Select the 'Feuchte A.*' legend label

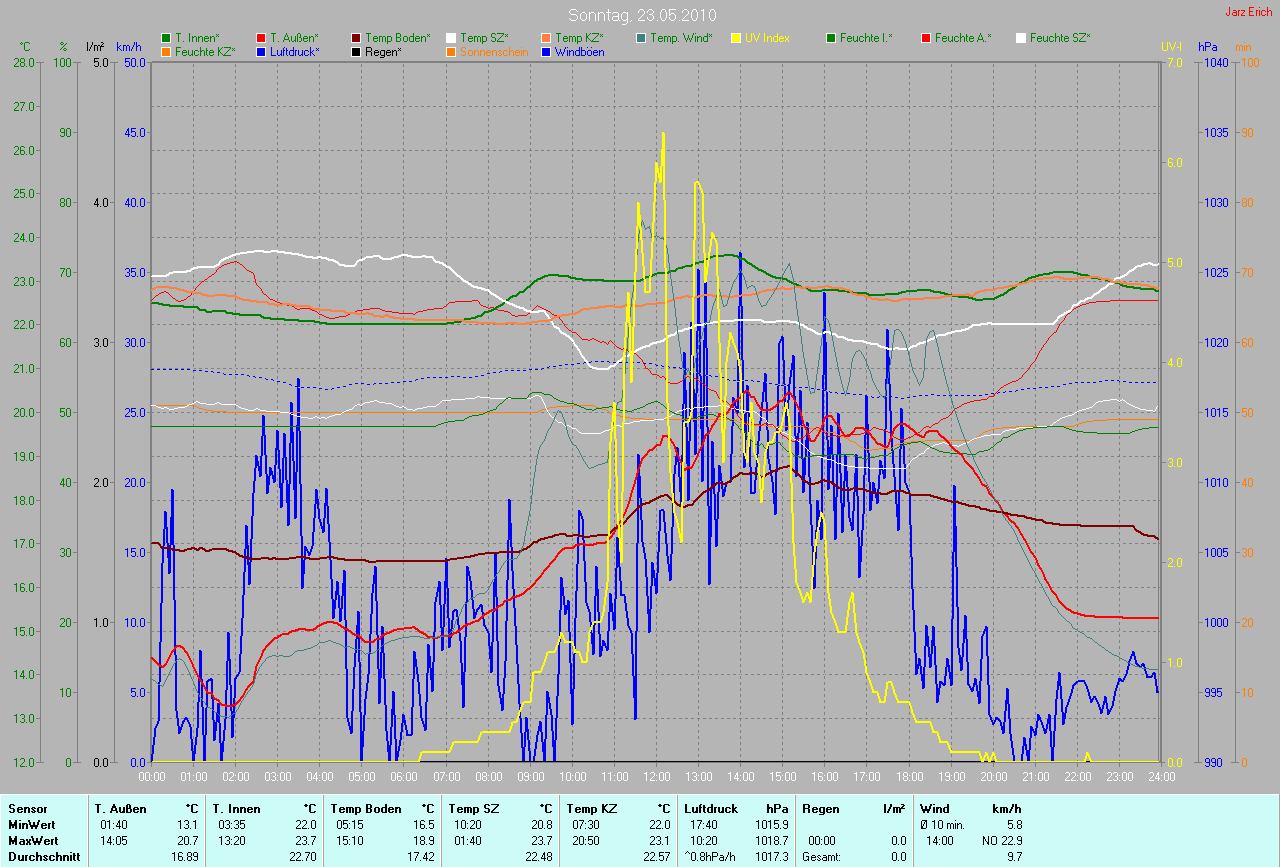tap(963, 38)
